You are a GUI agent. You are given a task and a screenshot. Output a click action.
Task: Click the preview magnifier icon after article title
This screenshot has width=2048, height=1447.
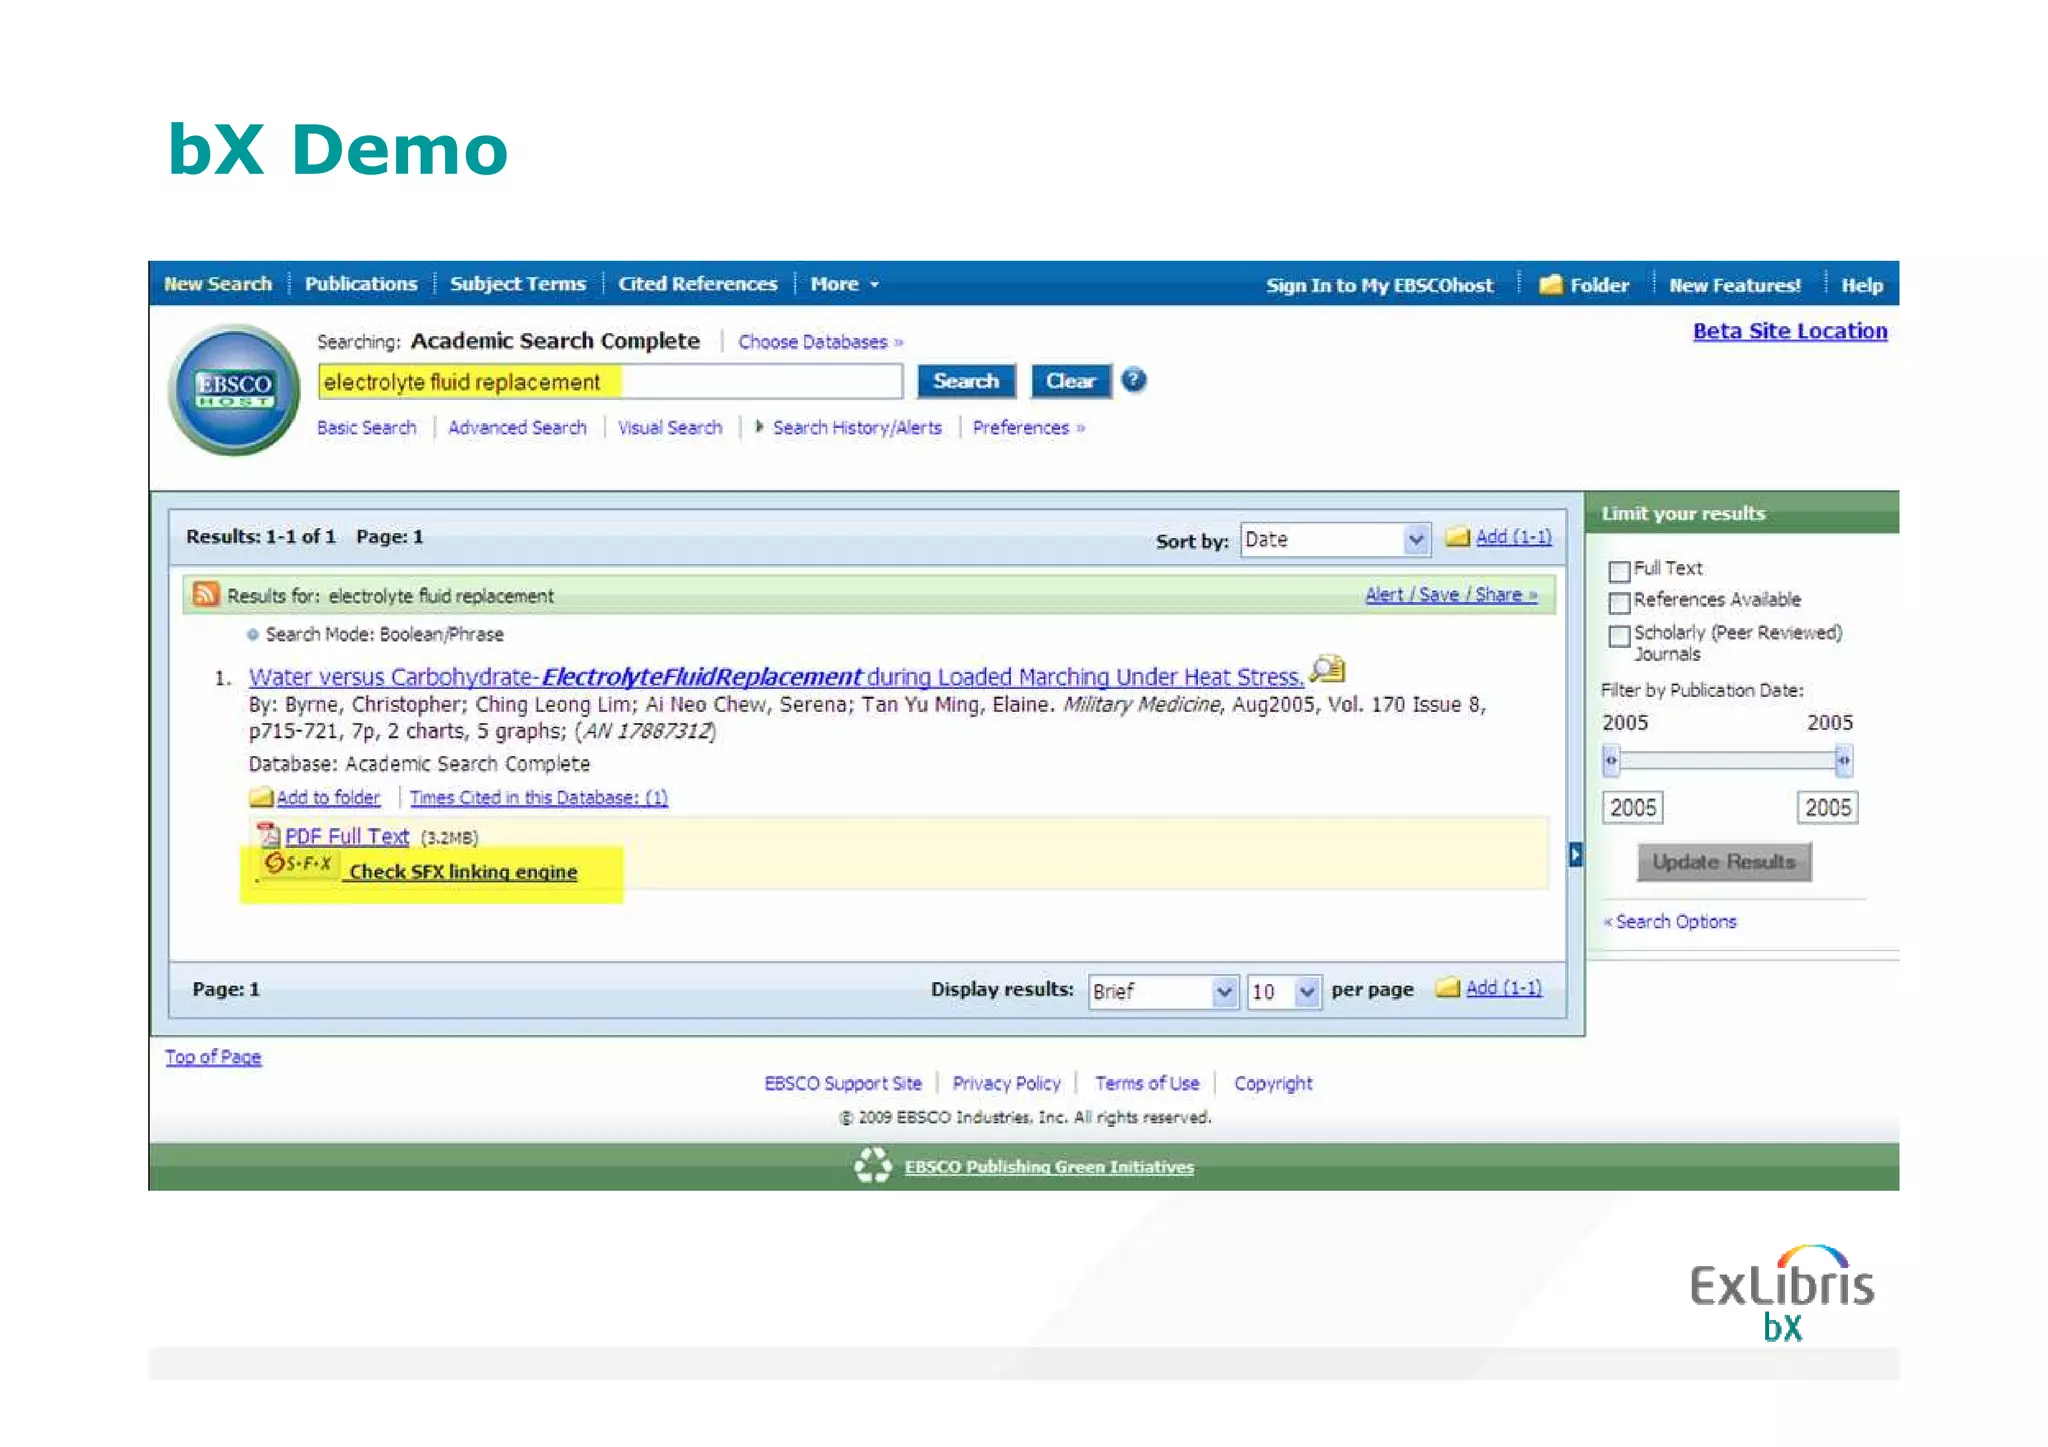(1328, 668)
